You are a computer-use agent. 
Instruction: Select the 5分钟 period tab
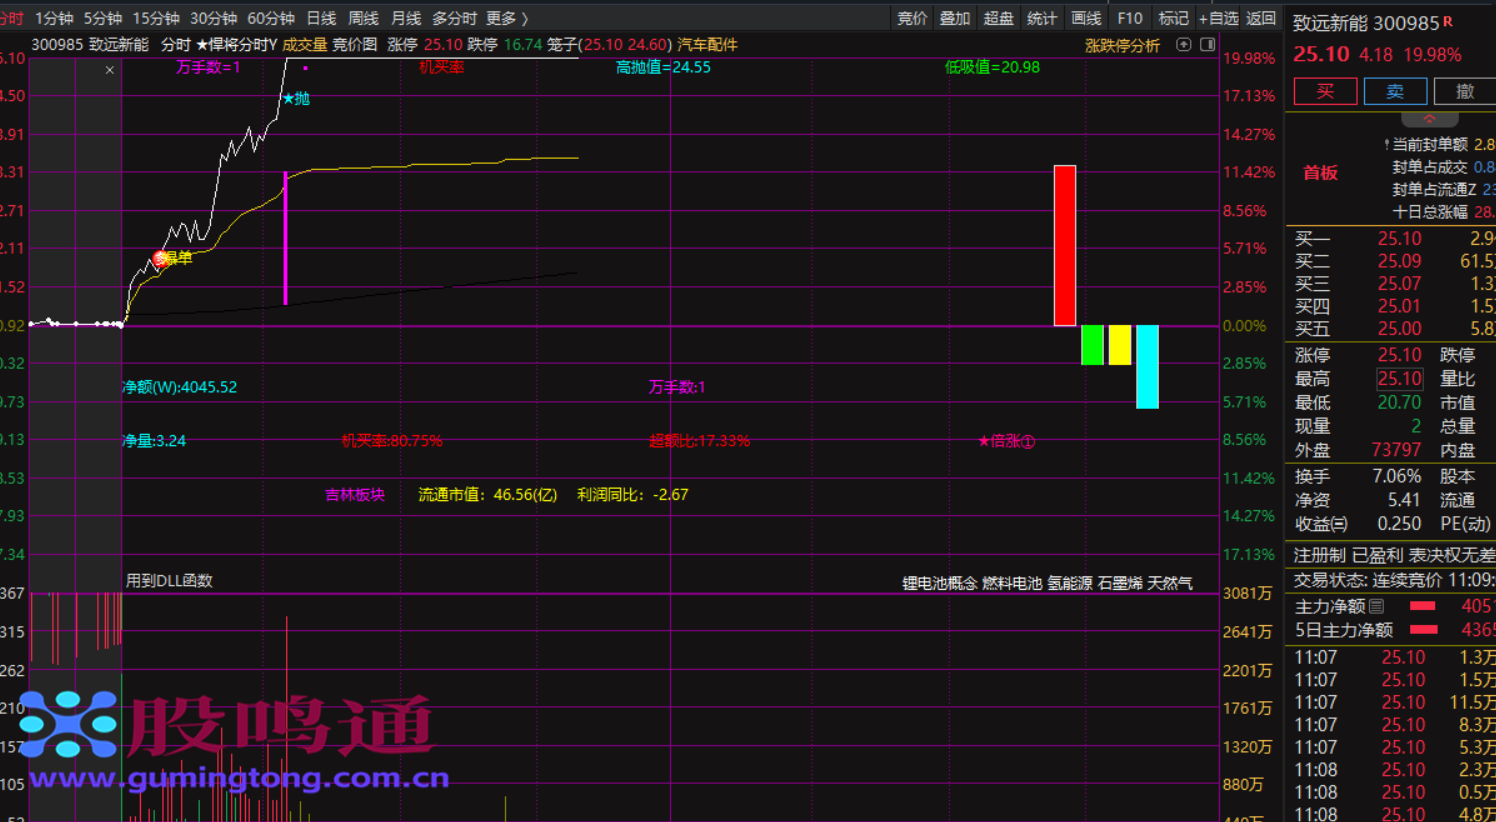(102, 18)
